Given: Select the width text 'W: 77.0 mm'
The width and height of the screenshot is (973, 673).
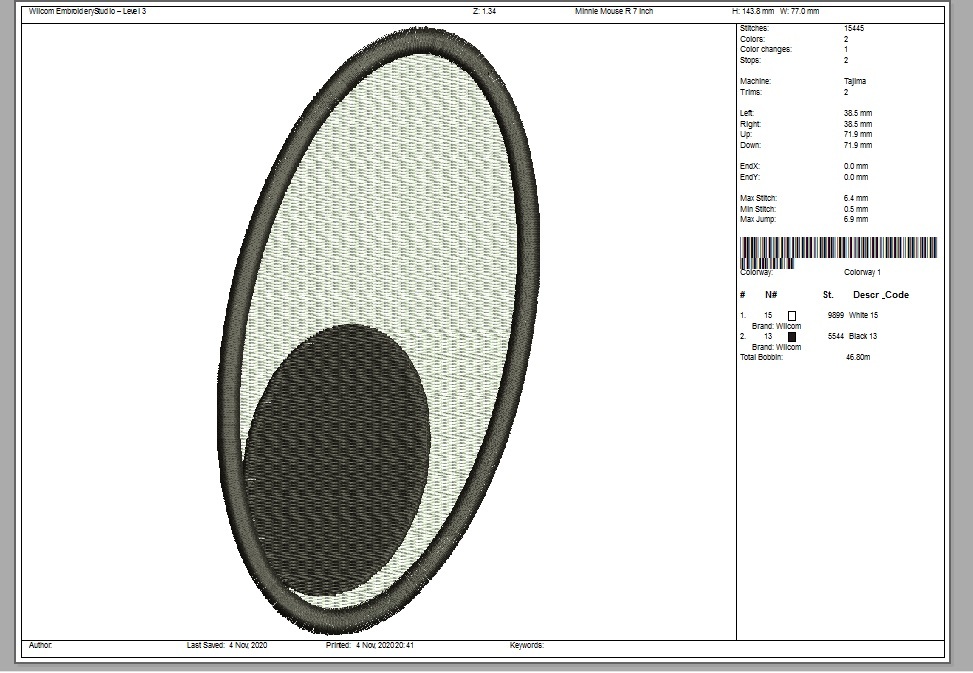Looking at the screenshot, I should click(799, 11).
